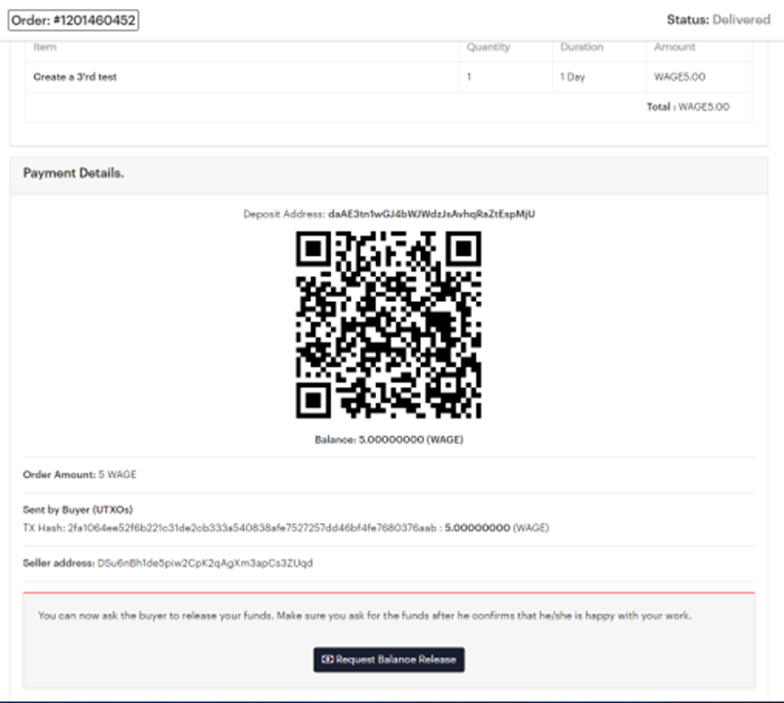Click the Balance 5.00000000 (WAGE) text
This screenshot has height=703, width=784.
click(389, 438)
